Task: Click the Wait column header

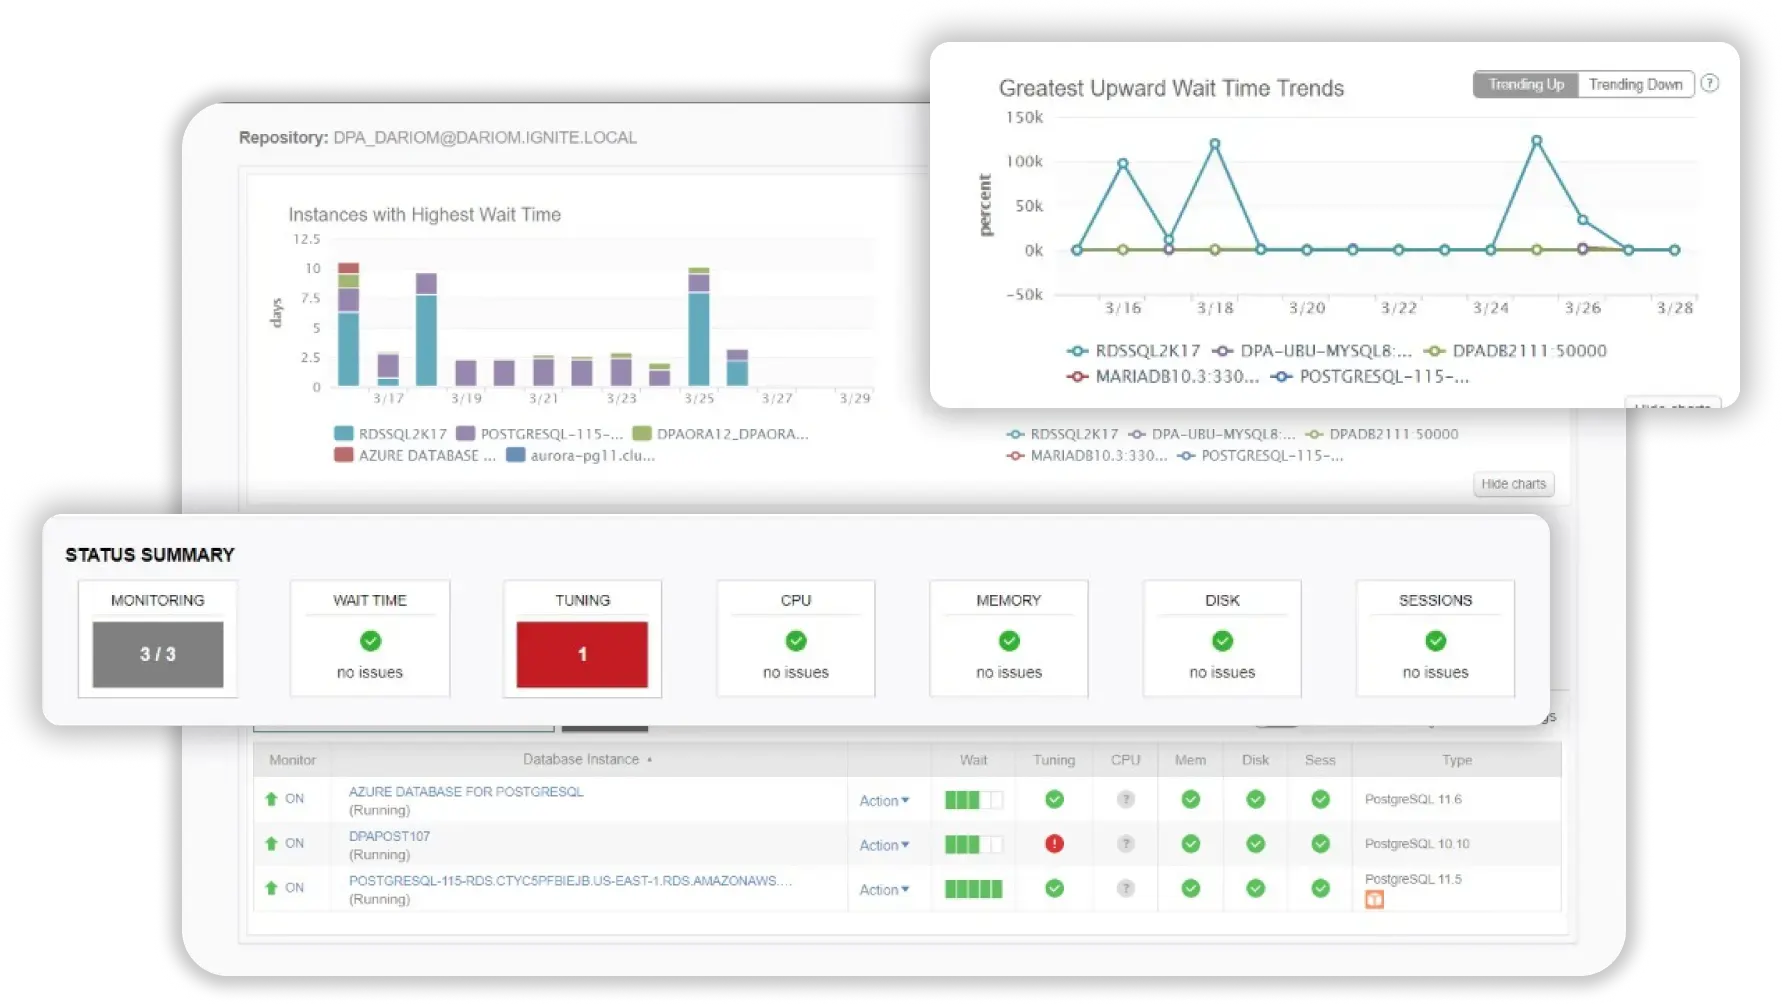Action: (x=972, y=759)
